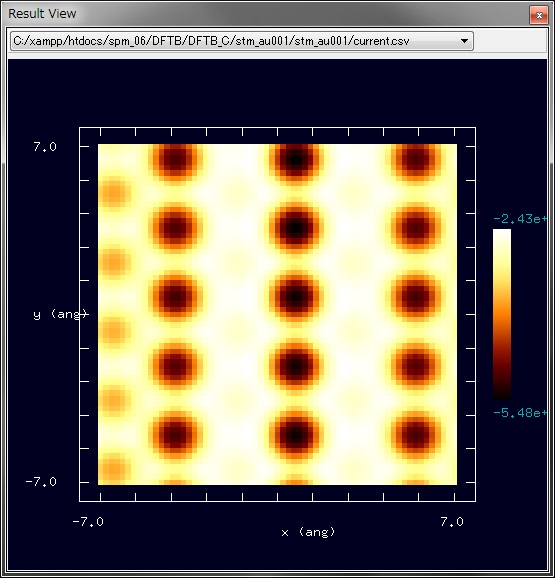Click the -7.0 label on the x axis
This screenshot has width=555, height=578.
point(88,522)
